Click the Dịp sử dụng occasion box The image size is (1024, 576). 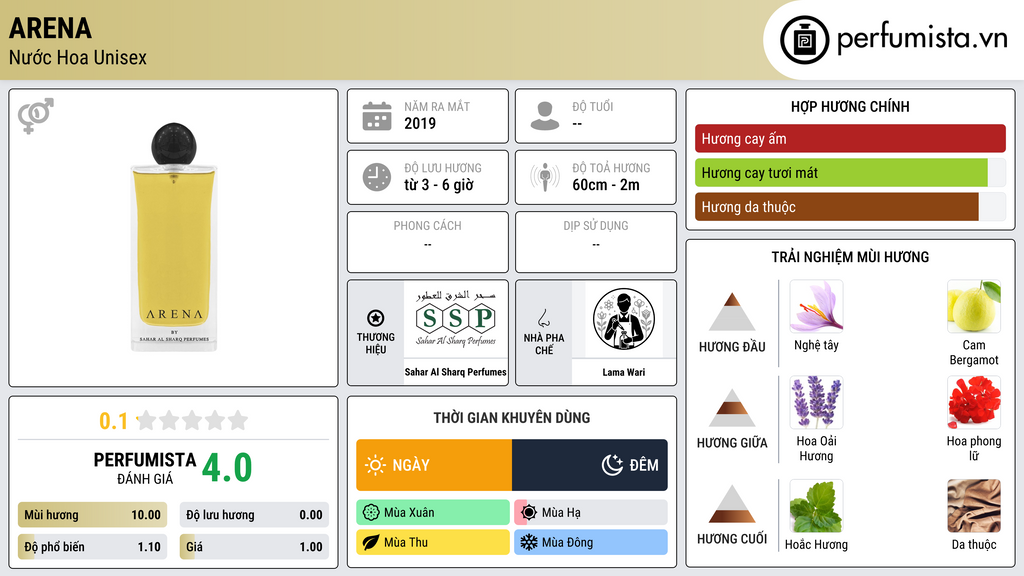tap(596, 242)
